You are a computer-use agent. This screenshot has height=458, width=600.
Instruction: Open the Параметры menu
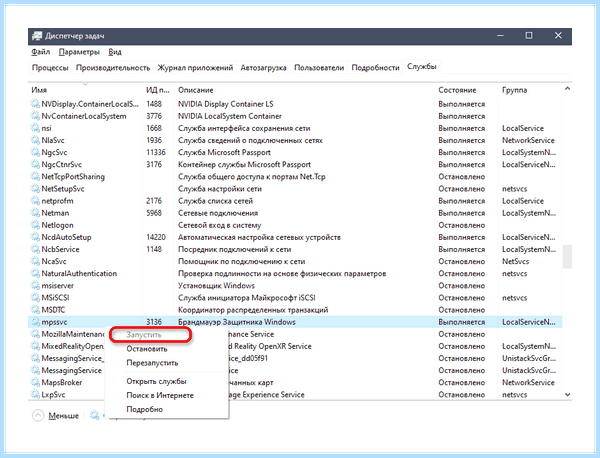pyautogui.click(x=79, y=52)
